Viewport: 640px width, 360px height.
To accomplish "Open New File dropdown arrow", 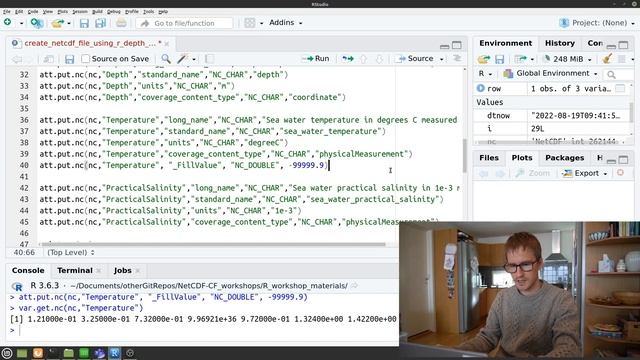I will click(21, 23).
